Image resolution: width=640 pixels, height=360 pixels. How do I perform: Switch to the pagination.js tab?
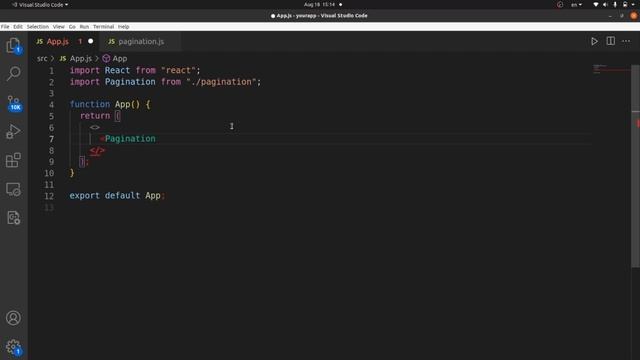[141, 41]
